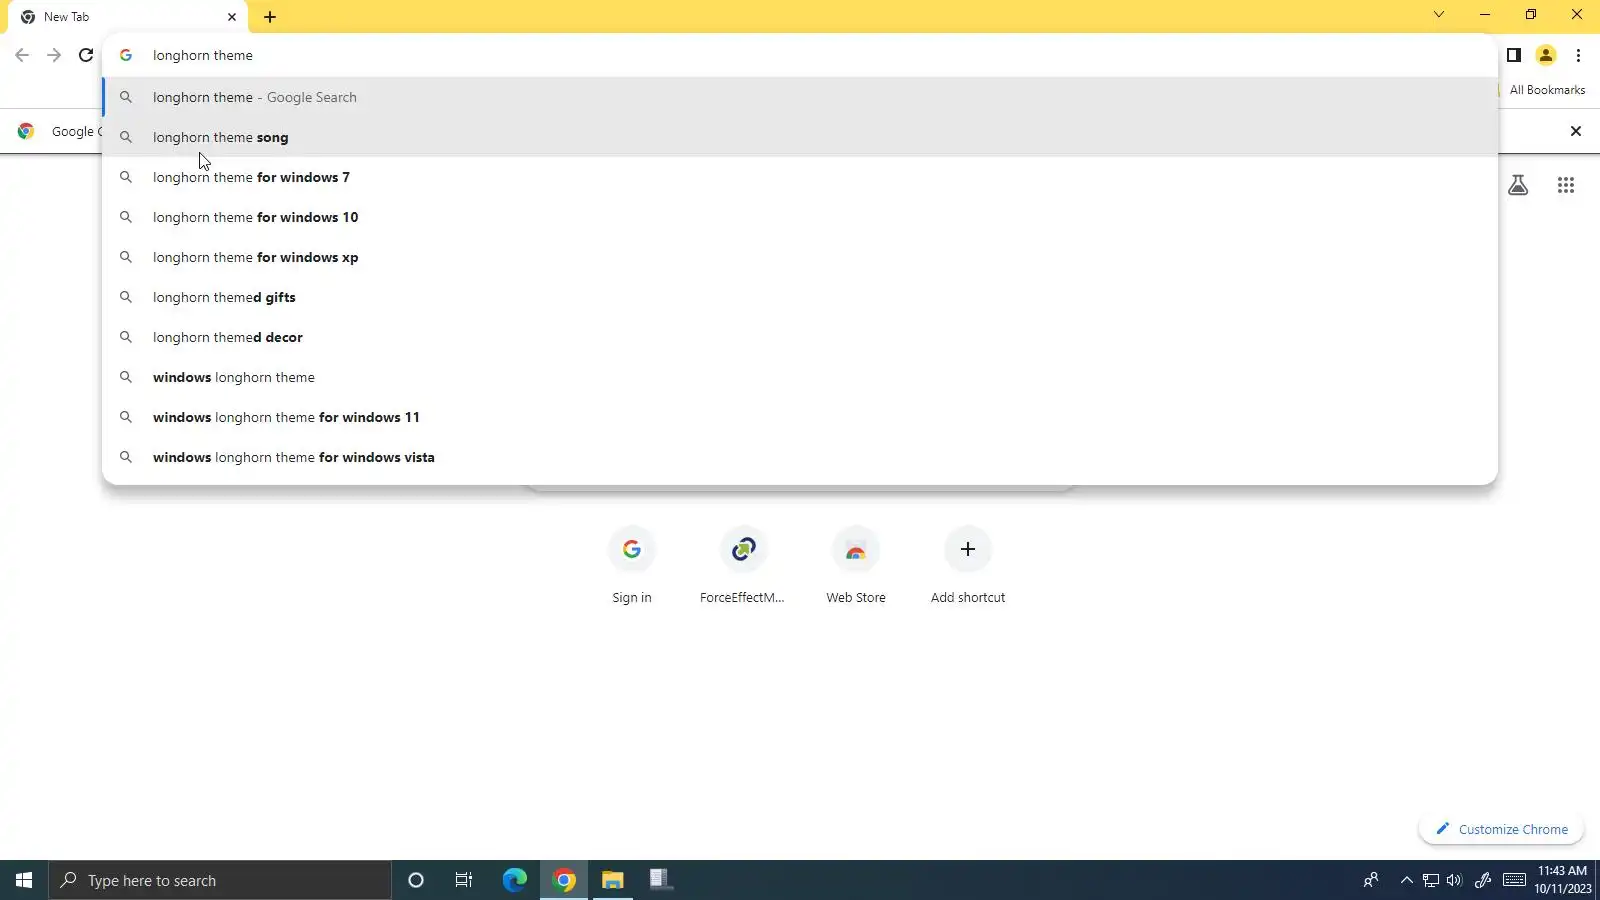
Task: Select suggestion "longhorn theme for windows xp"
Action: (x=800, y=257)
